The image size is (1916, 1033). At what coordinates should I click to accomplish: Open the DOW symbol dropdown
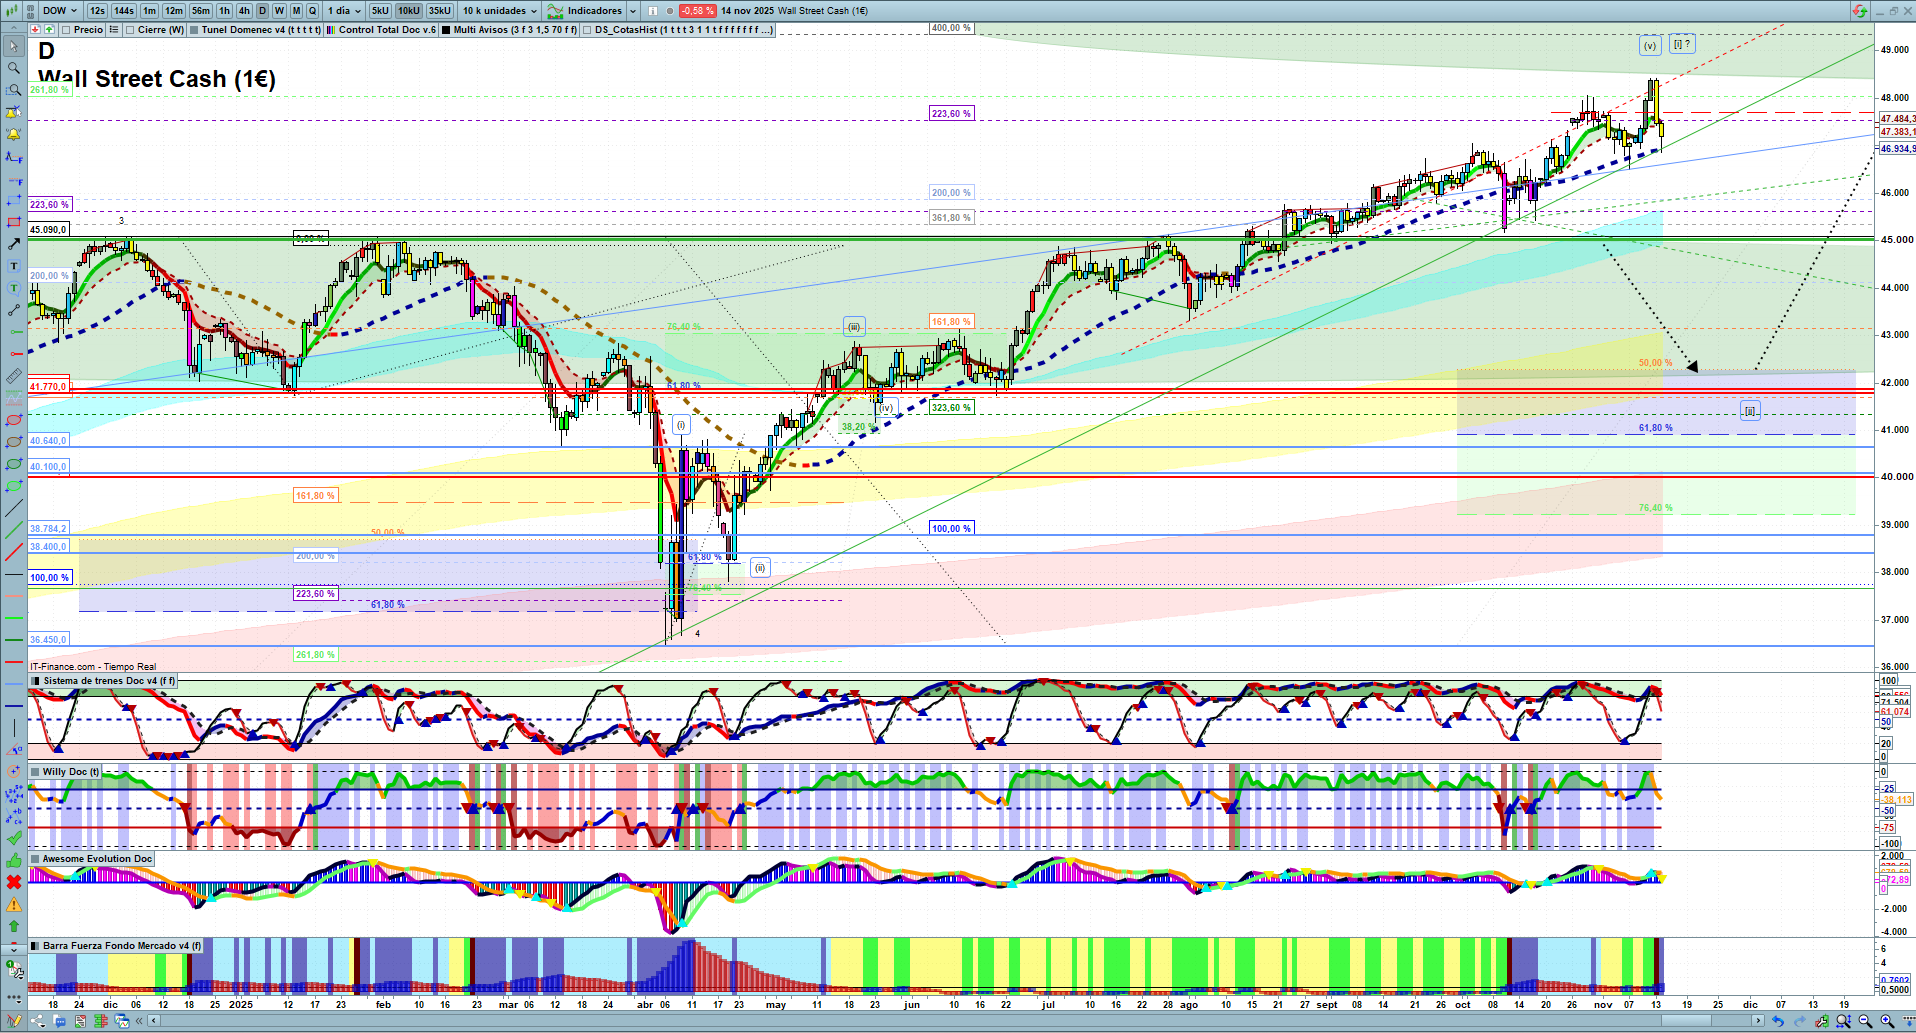tap(60, 11)
